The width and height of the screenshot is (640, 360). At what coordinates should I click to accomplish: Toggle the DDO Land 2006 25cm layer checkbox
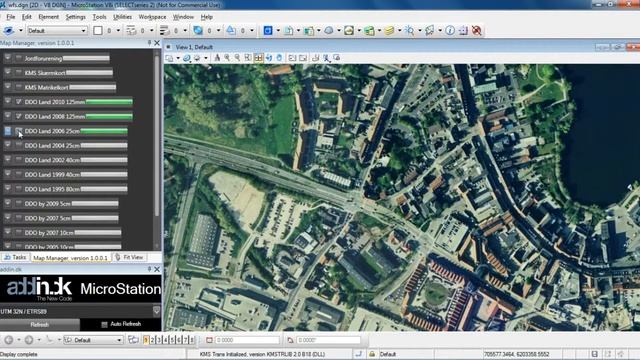19,131
